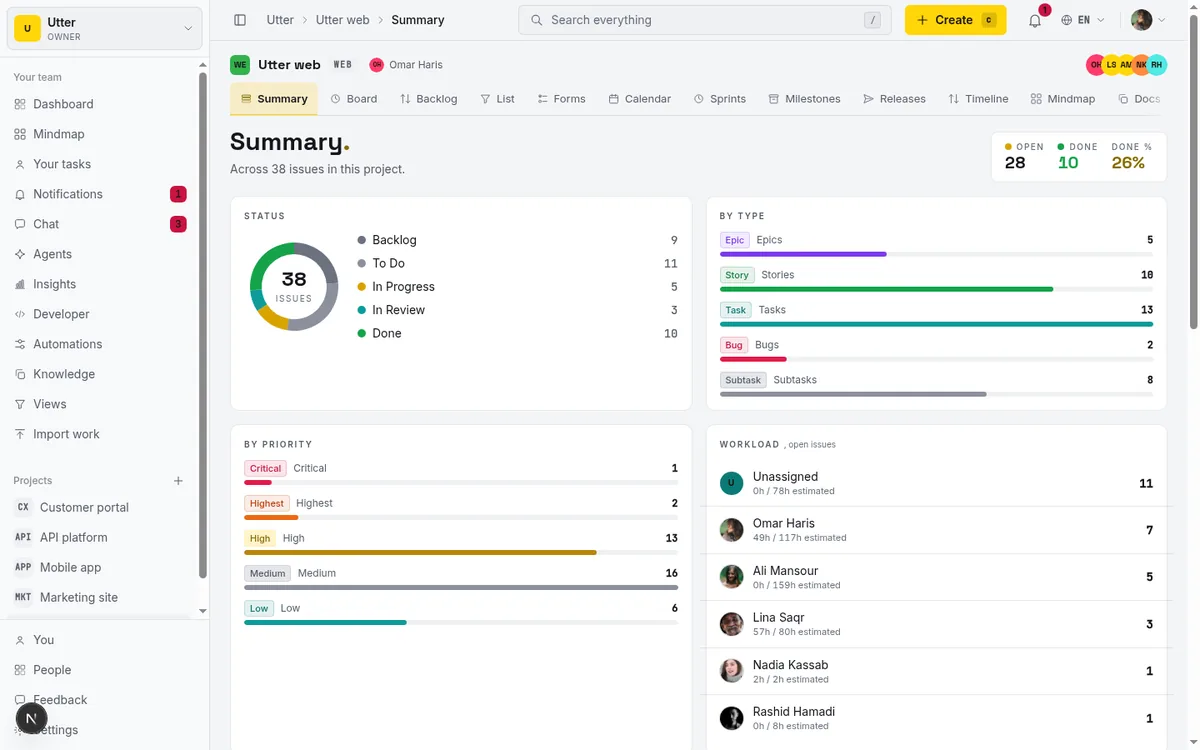Click the Automations icon in sidebar
1200x750 pixels.
[x=20, y=344]
